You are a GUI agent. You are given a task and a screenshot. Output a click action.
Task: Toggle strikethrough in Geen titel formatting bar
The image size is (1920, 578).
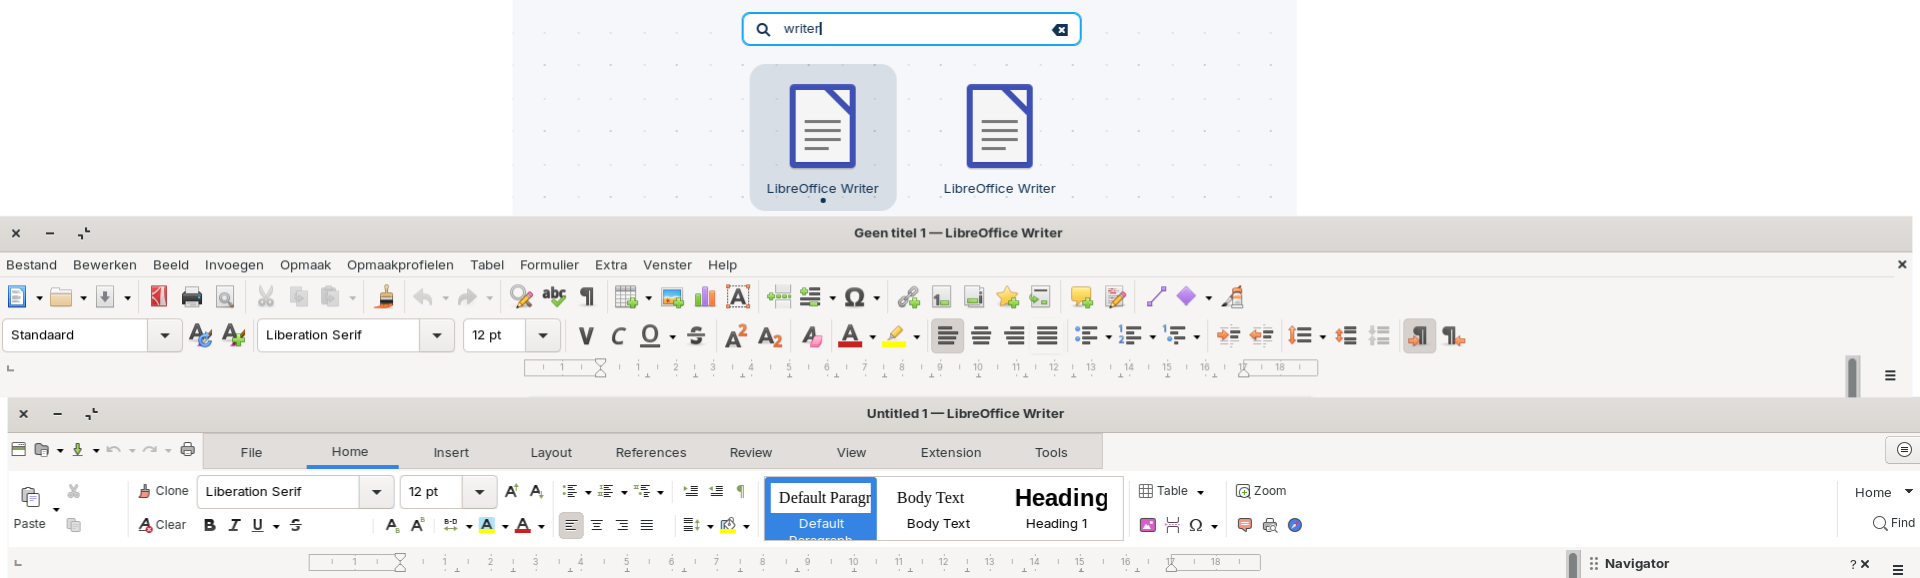coord(696,336)
